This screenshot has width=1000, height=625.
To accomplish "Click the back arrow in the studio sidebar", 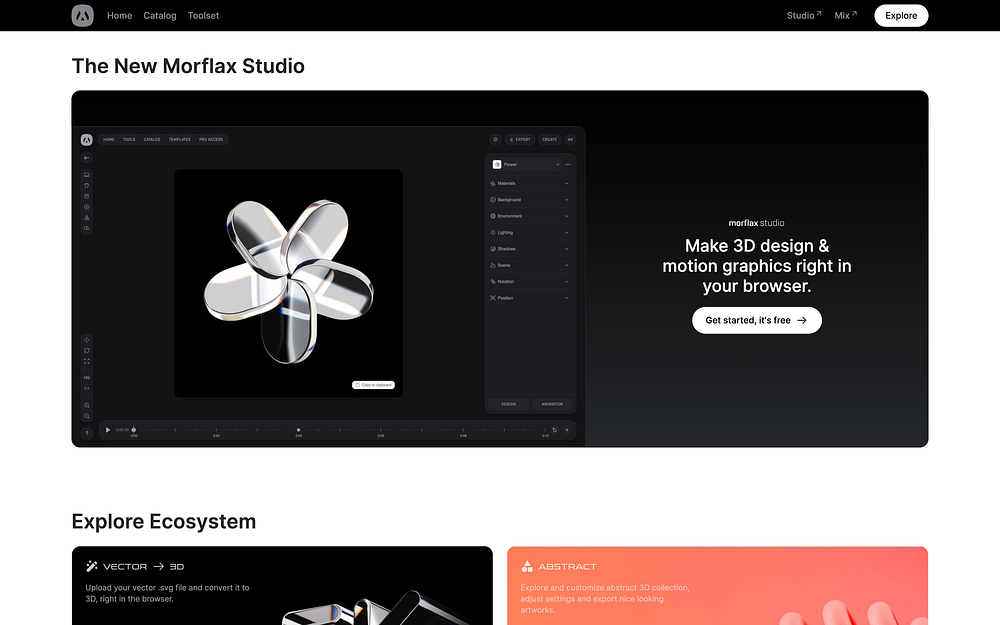I will (x=87, y=158).
